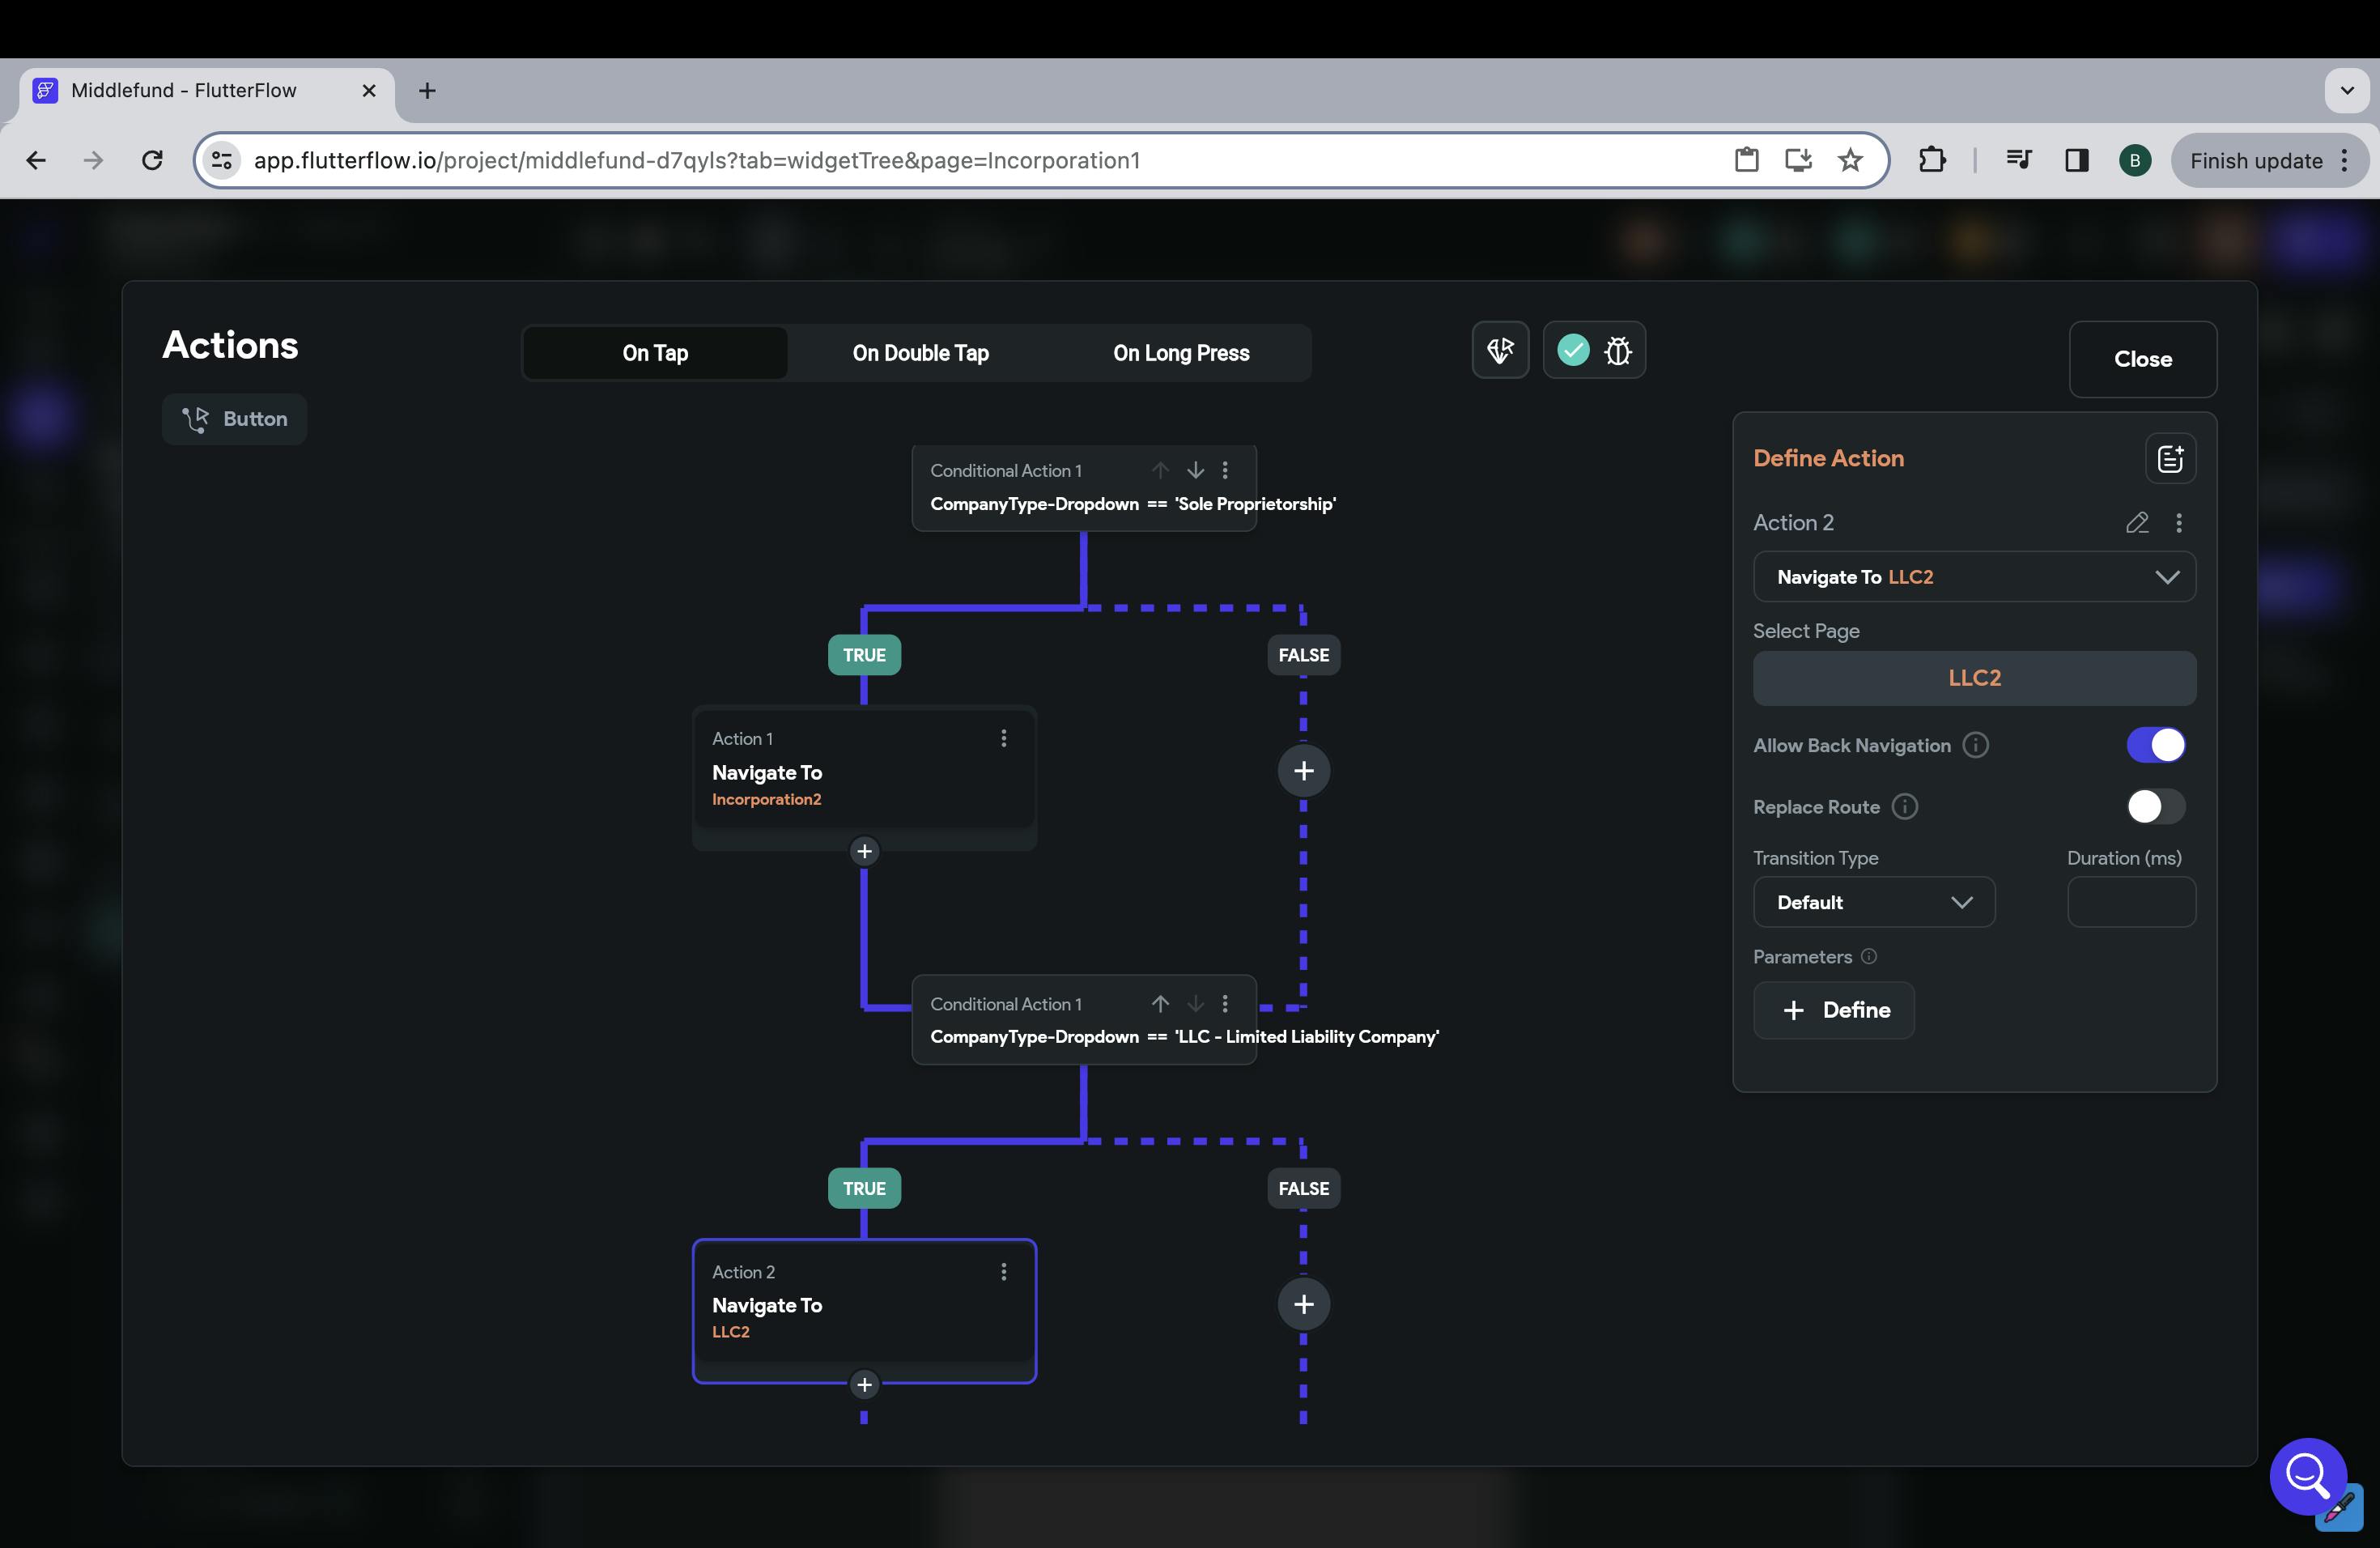2380x1548 pixels.
Task: Click the Button widget chip
Action: [x=234, y=419]
